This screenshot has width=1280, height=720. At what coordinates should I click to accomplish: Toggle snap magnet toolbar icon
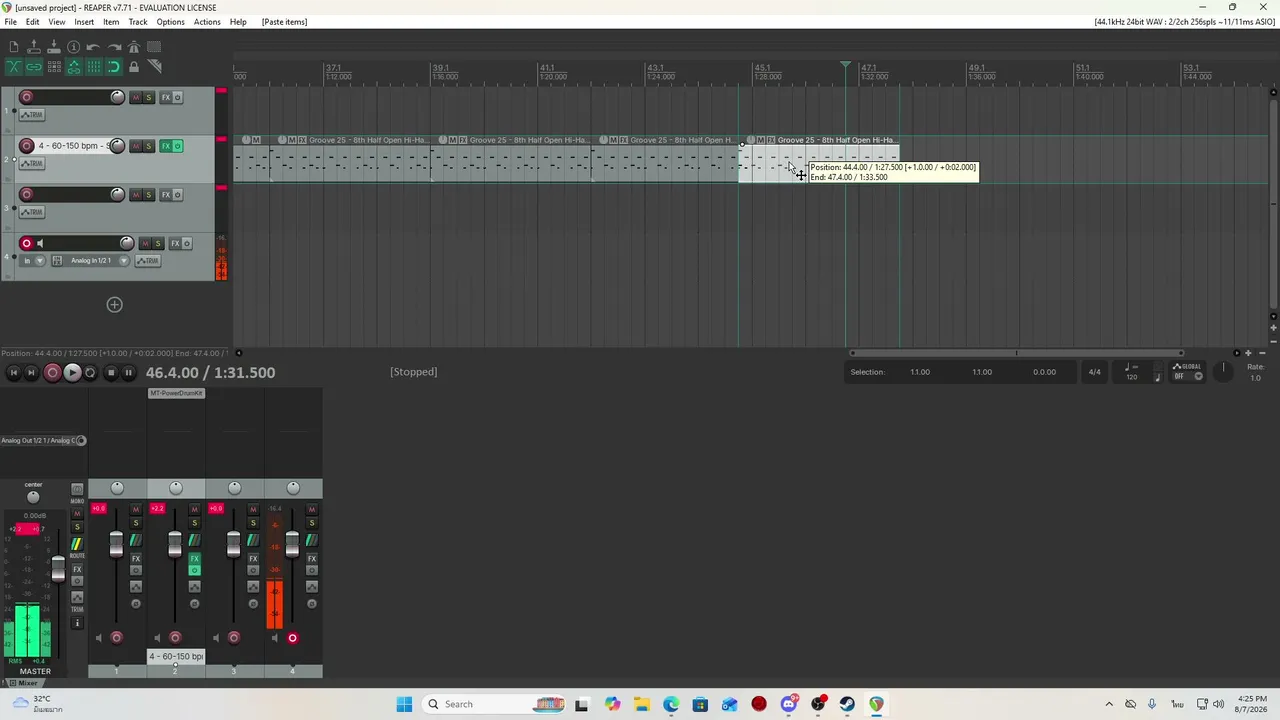(x=114, y=67)
